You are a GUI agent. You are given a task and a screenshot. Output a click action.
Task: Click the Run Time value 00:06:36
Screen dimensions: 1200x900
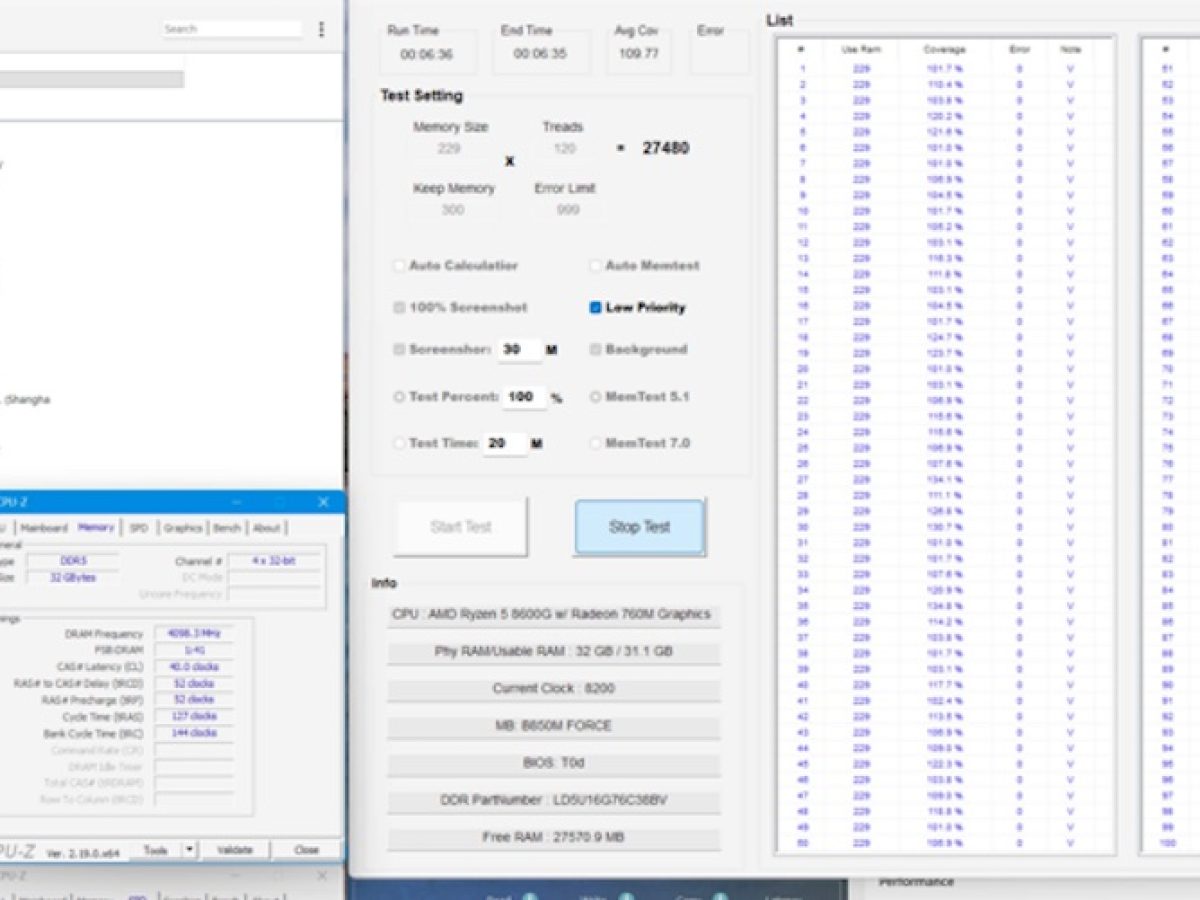pos(427,54)
